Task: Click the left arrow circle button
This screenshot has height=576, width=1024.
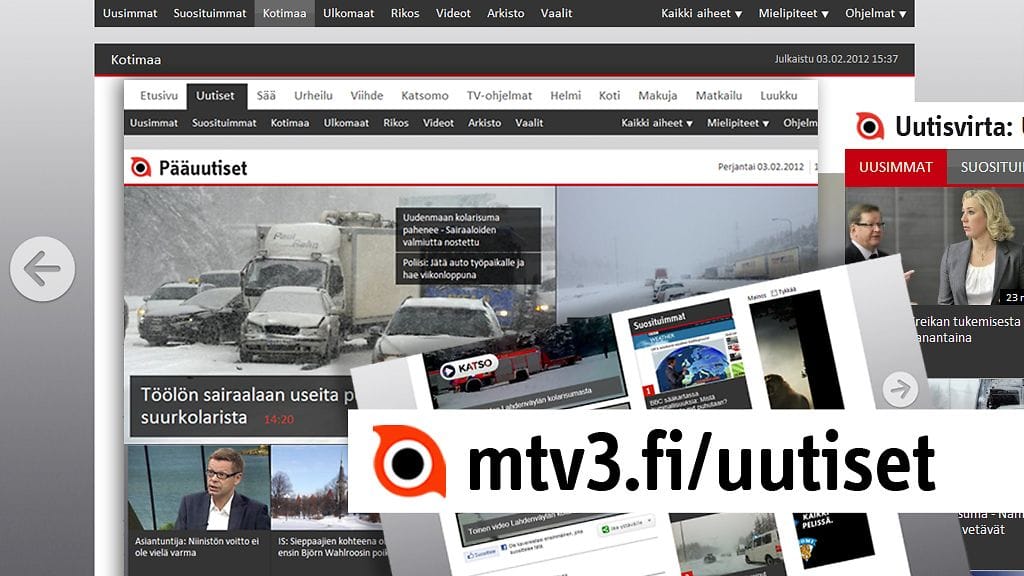Action: pyautogui.click(x=42, y=268)
